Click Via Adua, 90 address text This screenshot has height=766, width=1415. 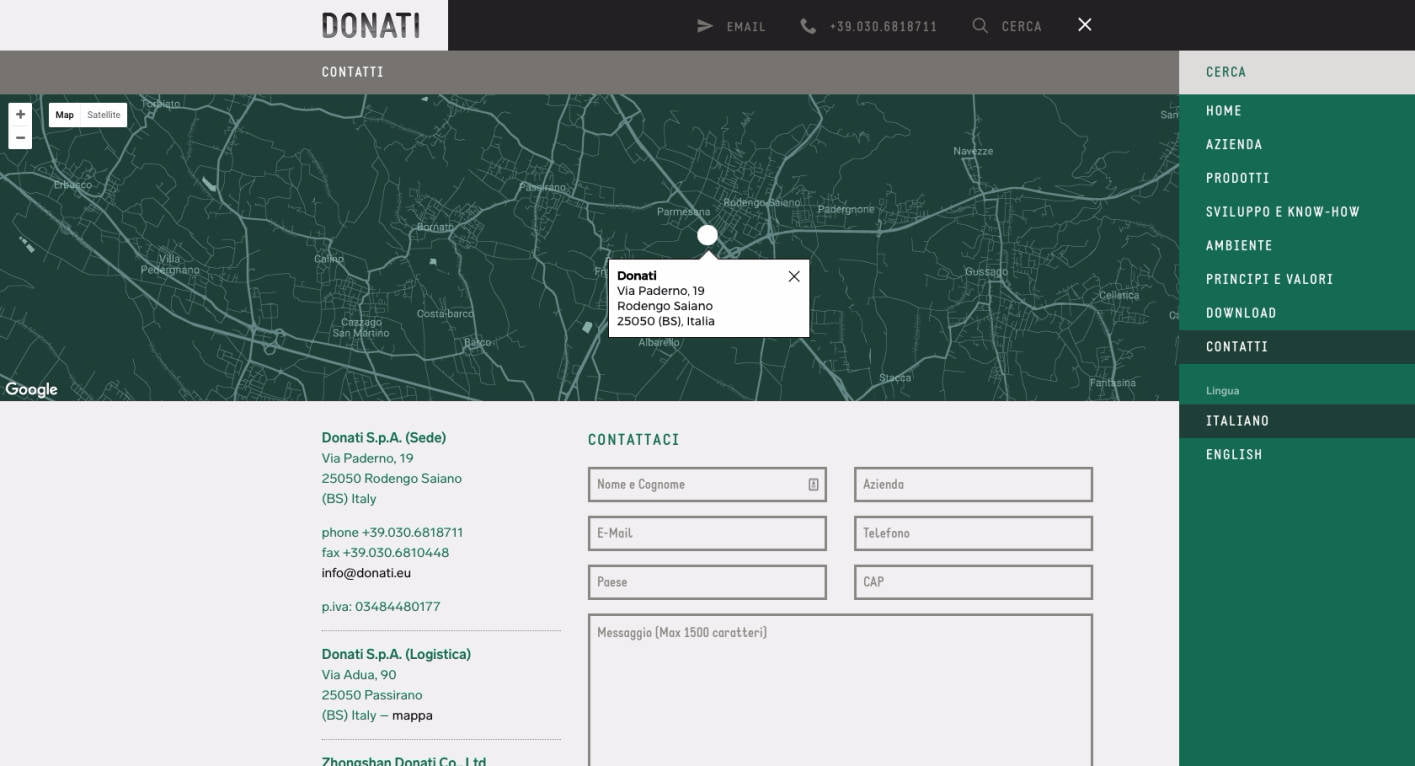coord(359,675)
